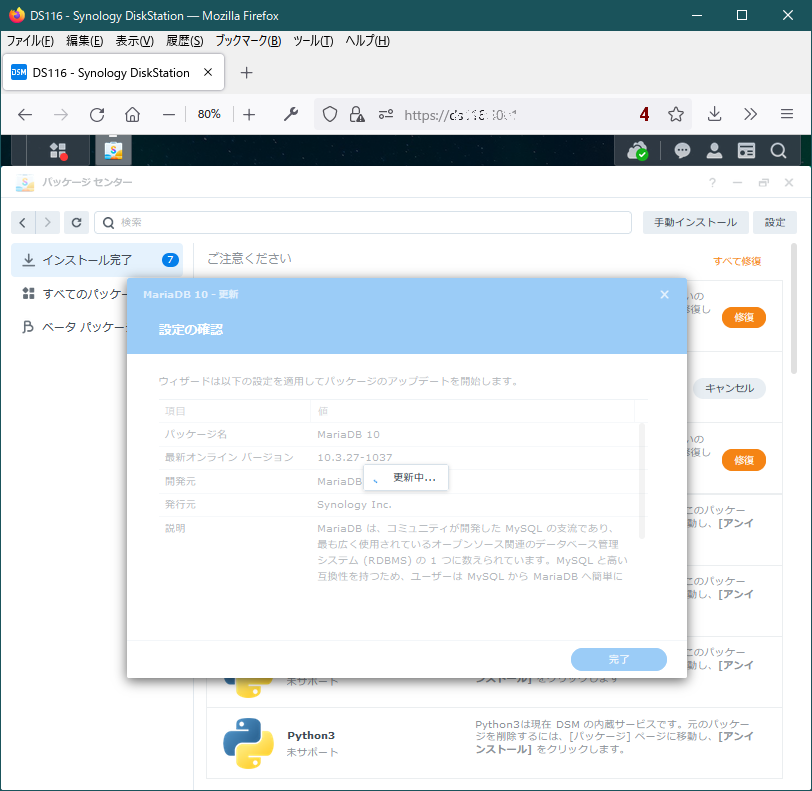Image resolution: width=812 pixels, height=791 pixels.
Task: Refresh the Package Center list
Action: click(x=76, y=223)
